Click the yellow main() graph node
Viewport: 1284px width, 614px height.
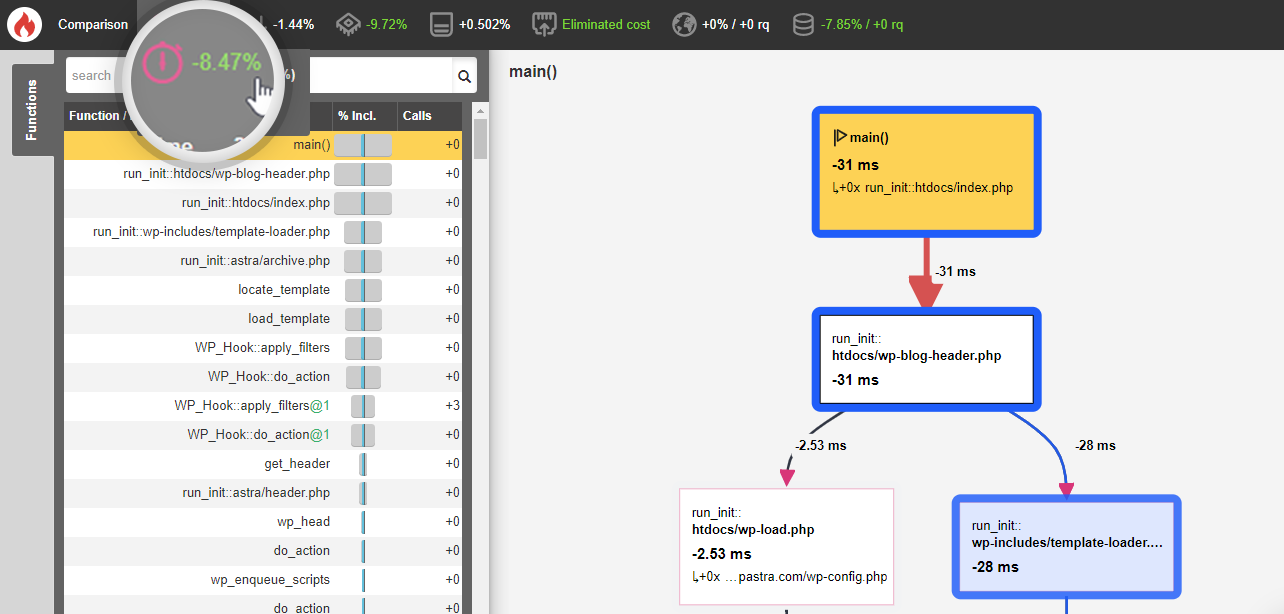pyautogui.click(x=925, y=172)
